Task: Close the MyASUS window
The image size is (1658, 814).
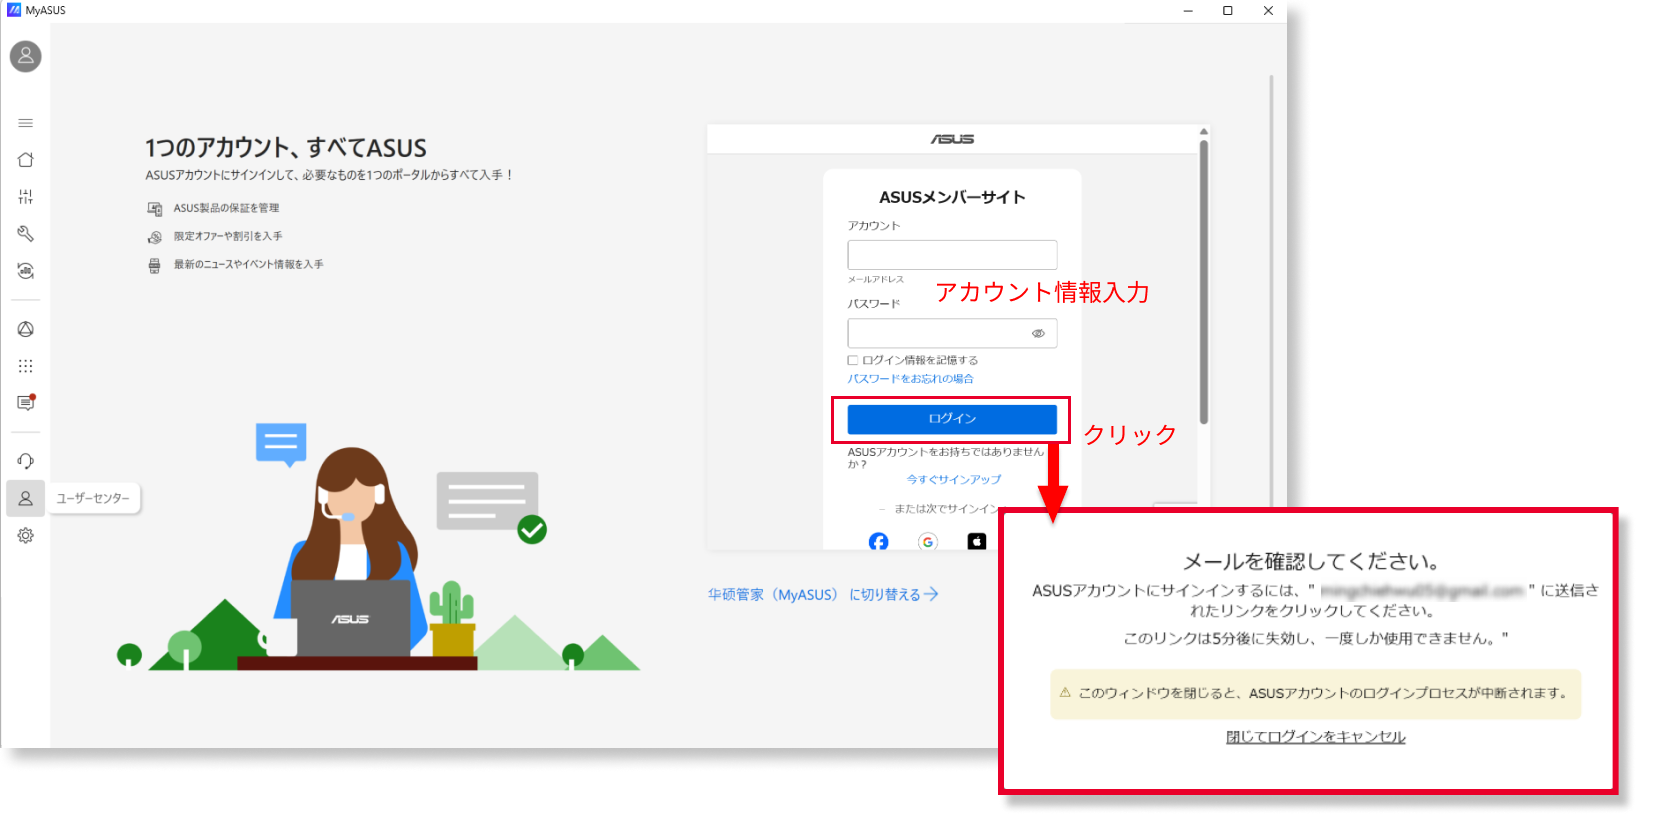Action: (1268, 11)
